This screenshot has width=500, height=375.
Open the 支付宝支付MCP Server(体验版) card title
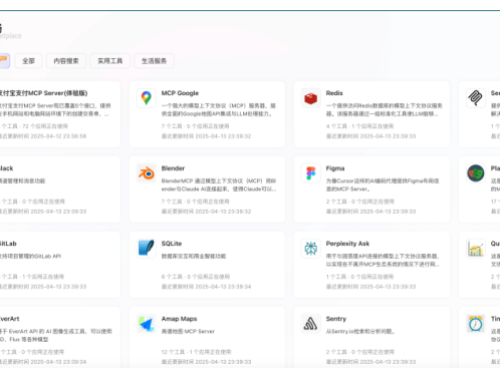click(x=43, y=93)
